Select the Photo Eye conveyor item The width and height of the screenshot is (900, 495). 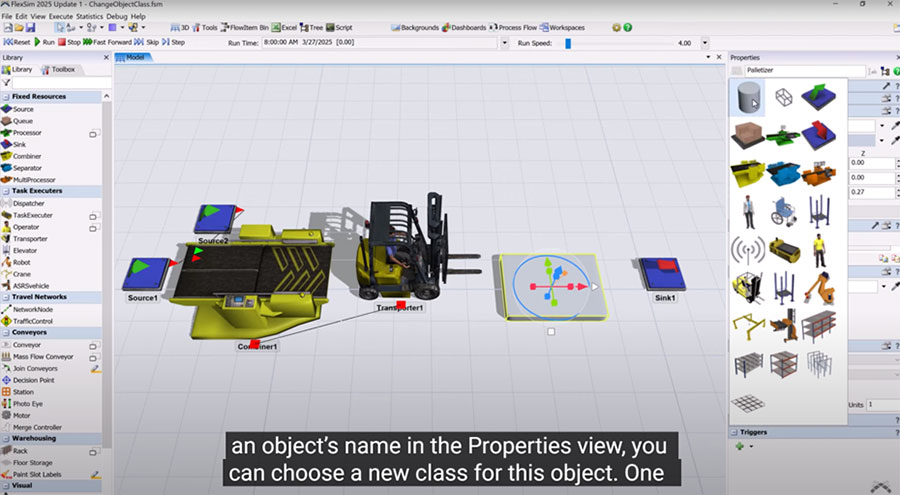(29, 403)
